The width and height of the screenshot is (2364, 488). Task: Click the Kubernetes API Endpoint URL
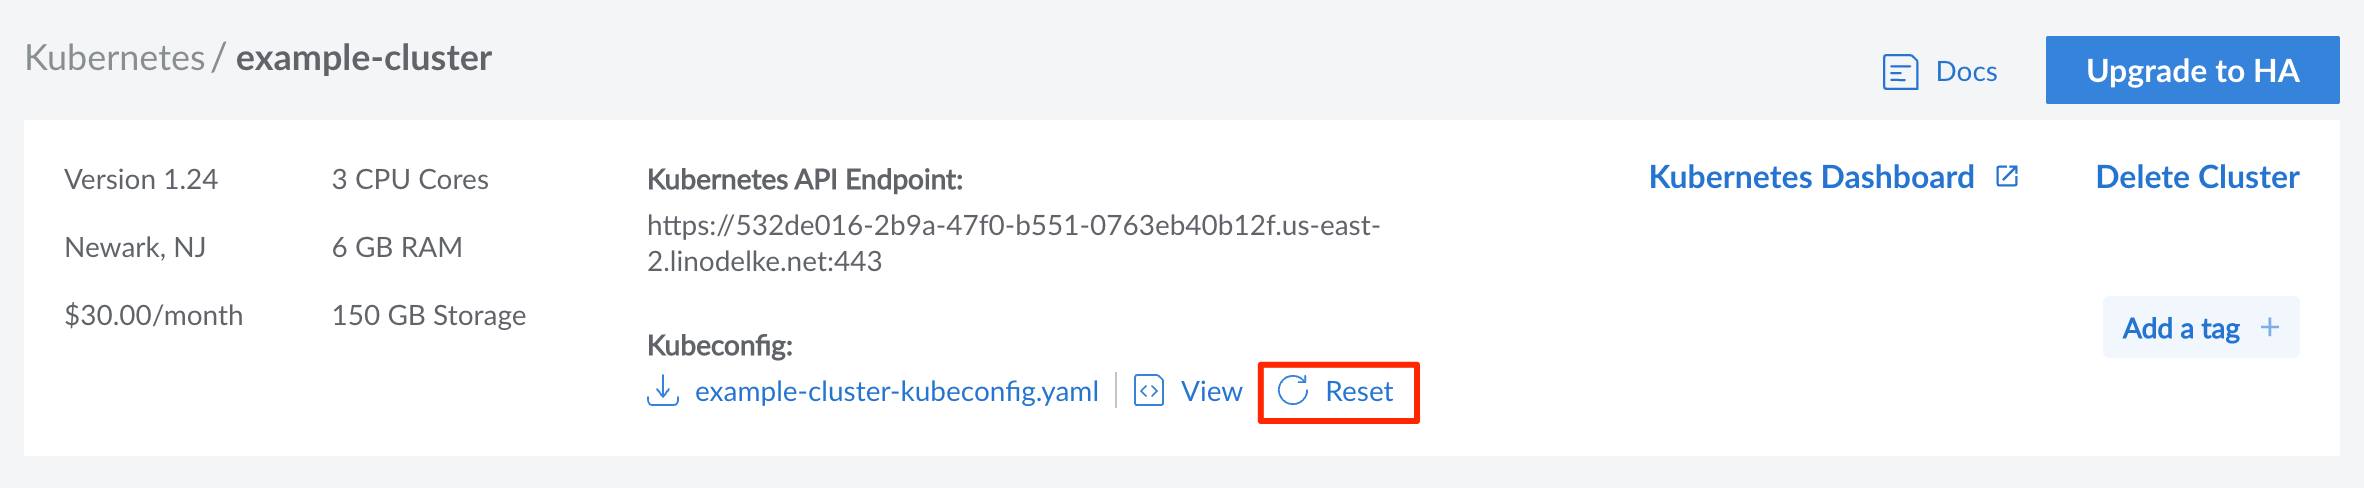pos(1012,243)
